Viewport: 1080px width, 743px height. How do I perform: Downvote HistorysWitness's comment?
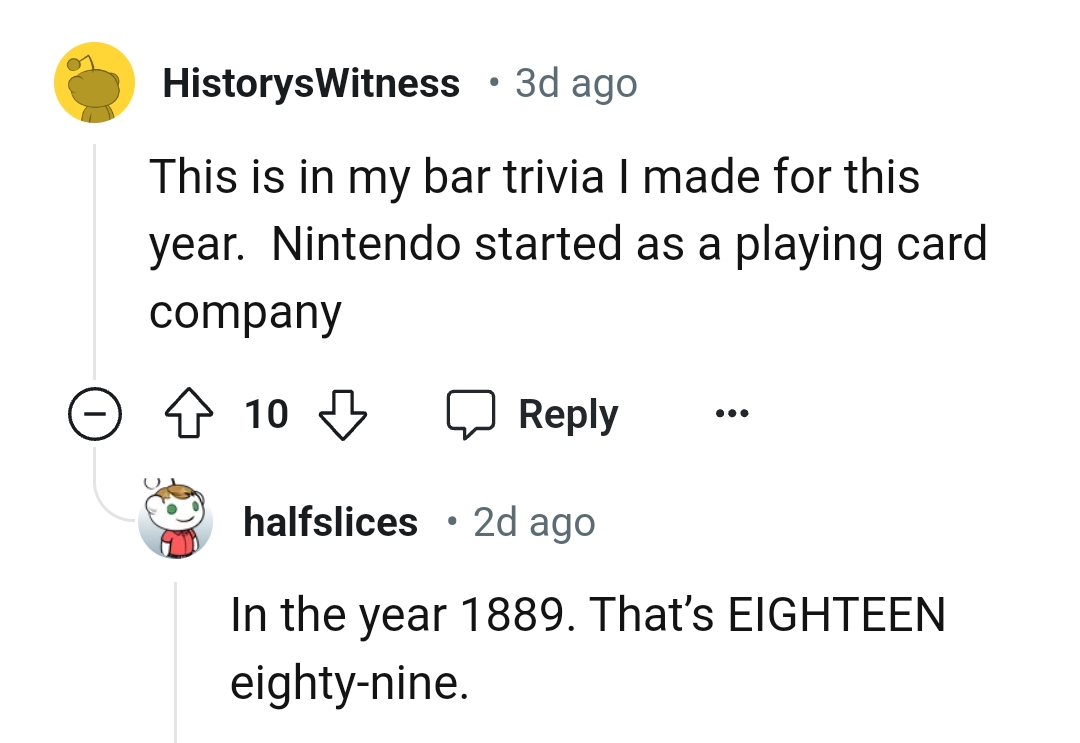(x=343, y=413)
